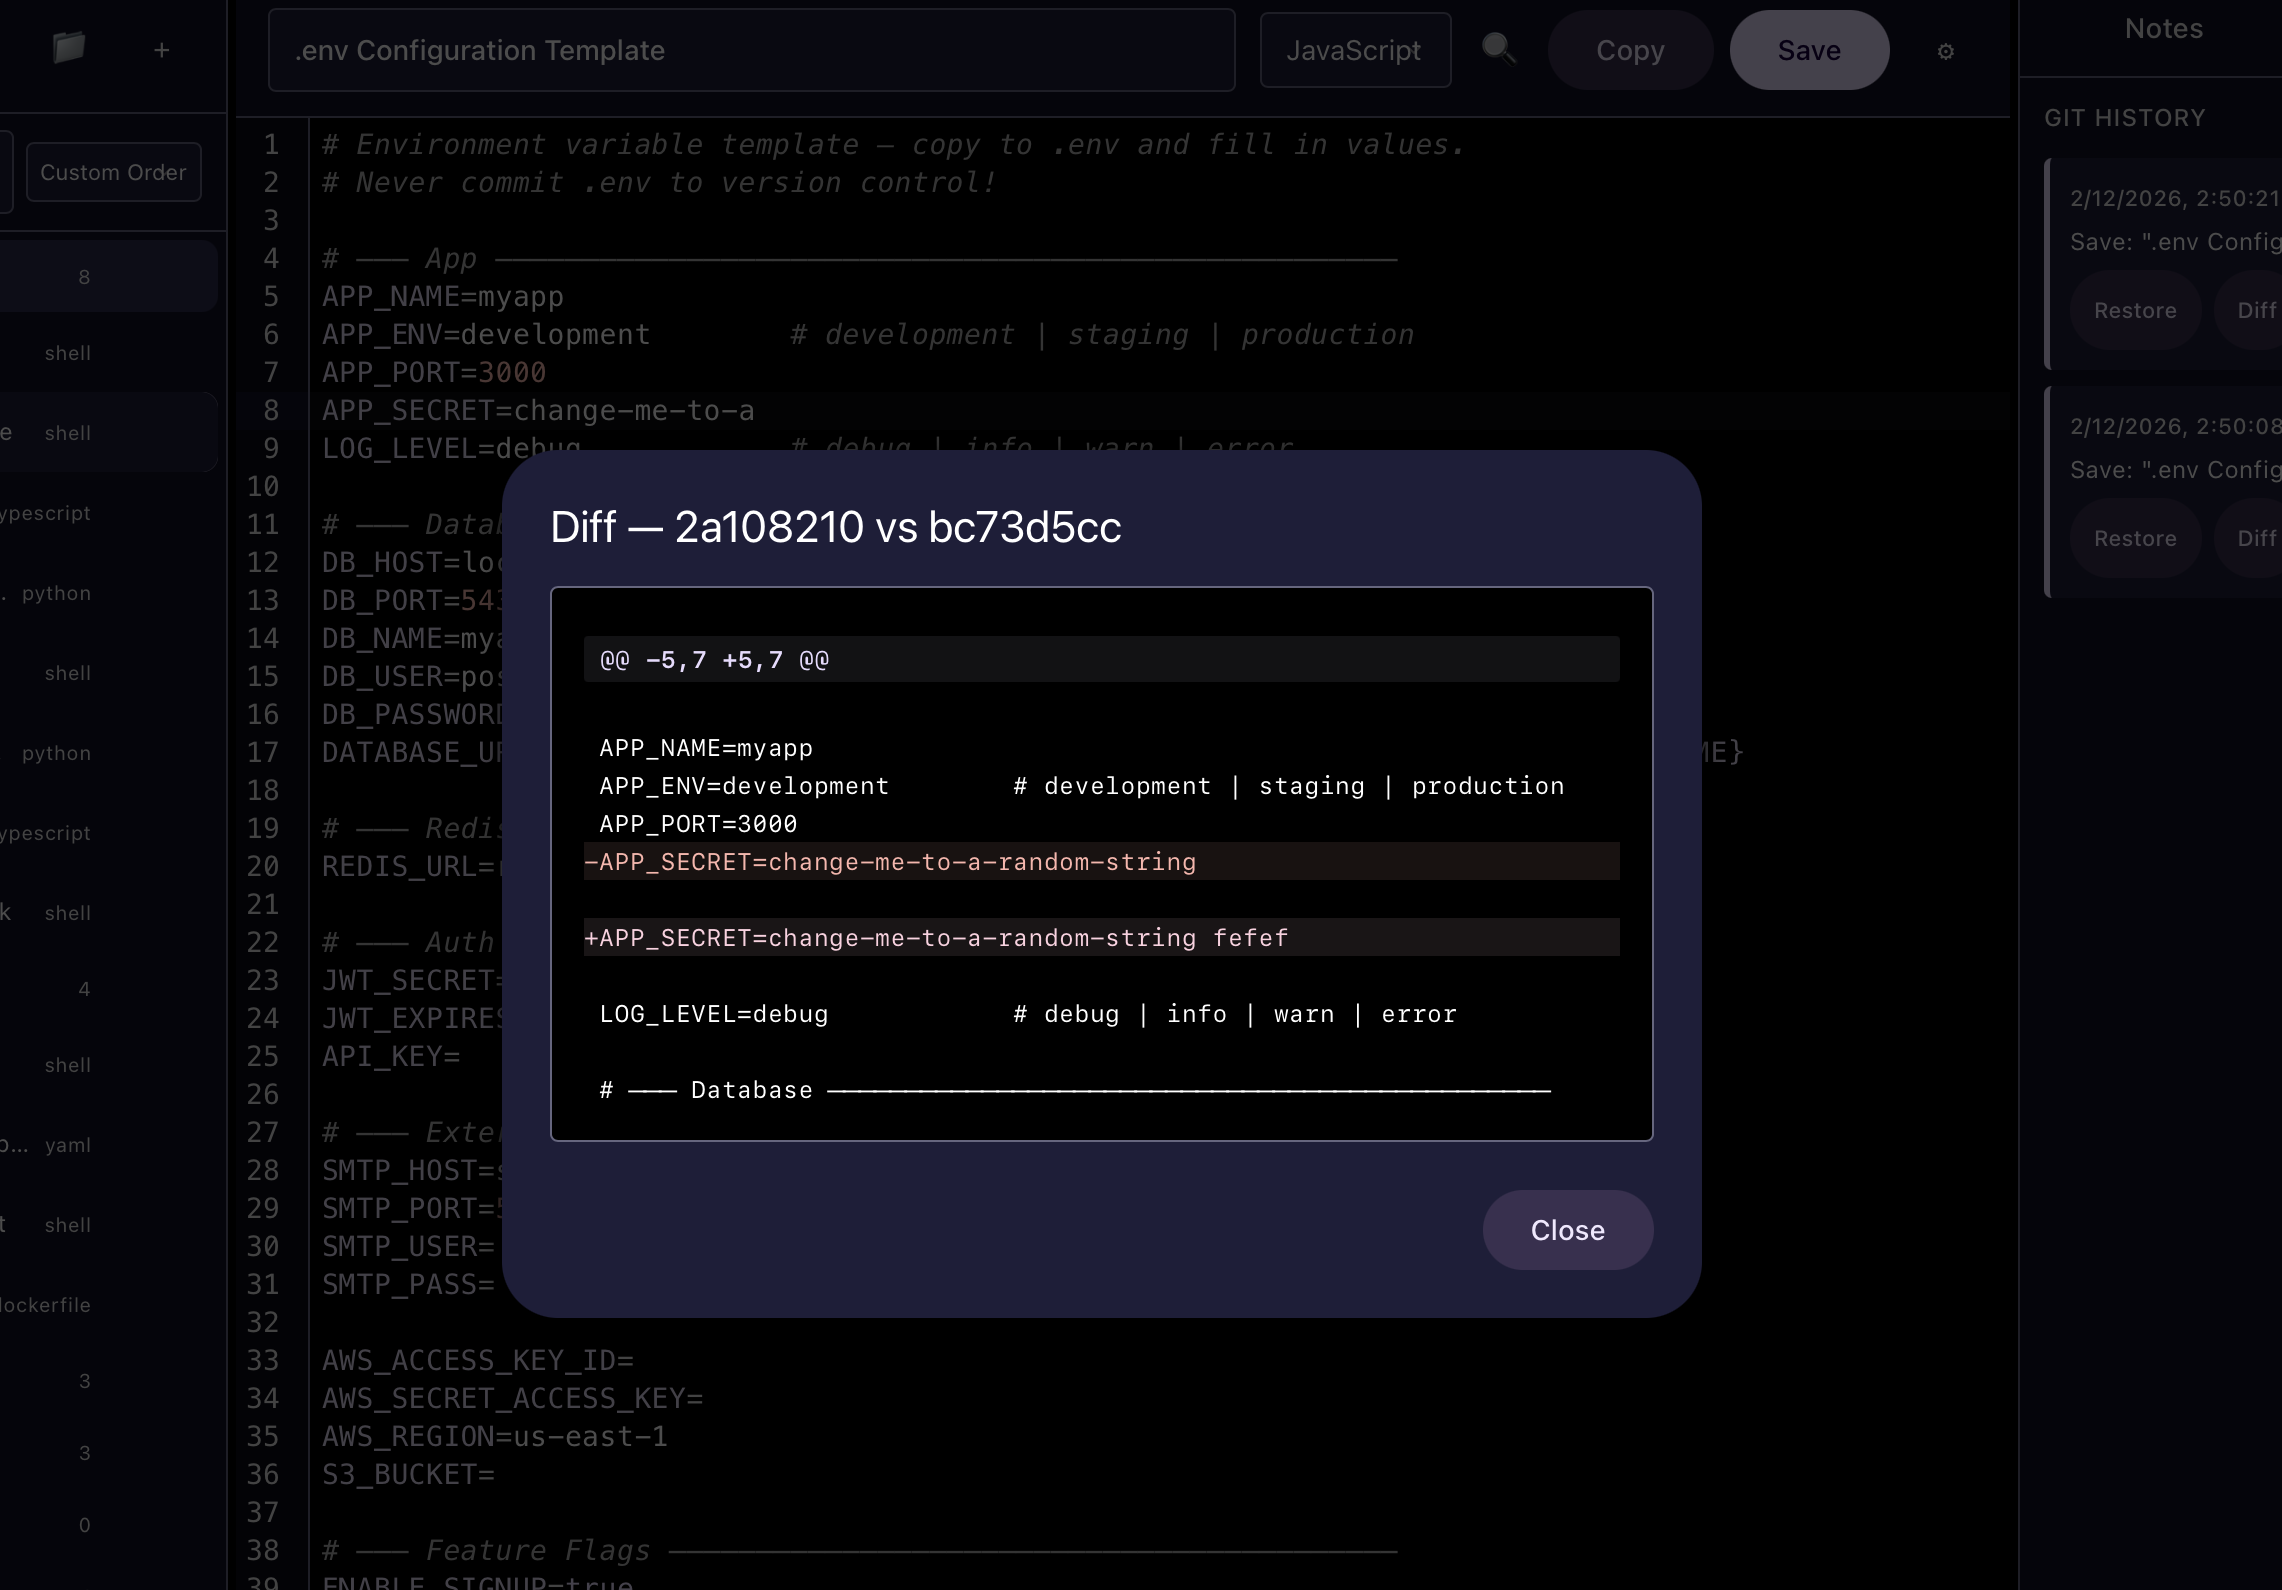Open the file browser folder icon

point(67,49)
